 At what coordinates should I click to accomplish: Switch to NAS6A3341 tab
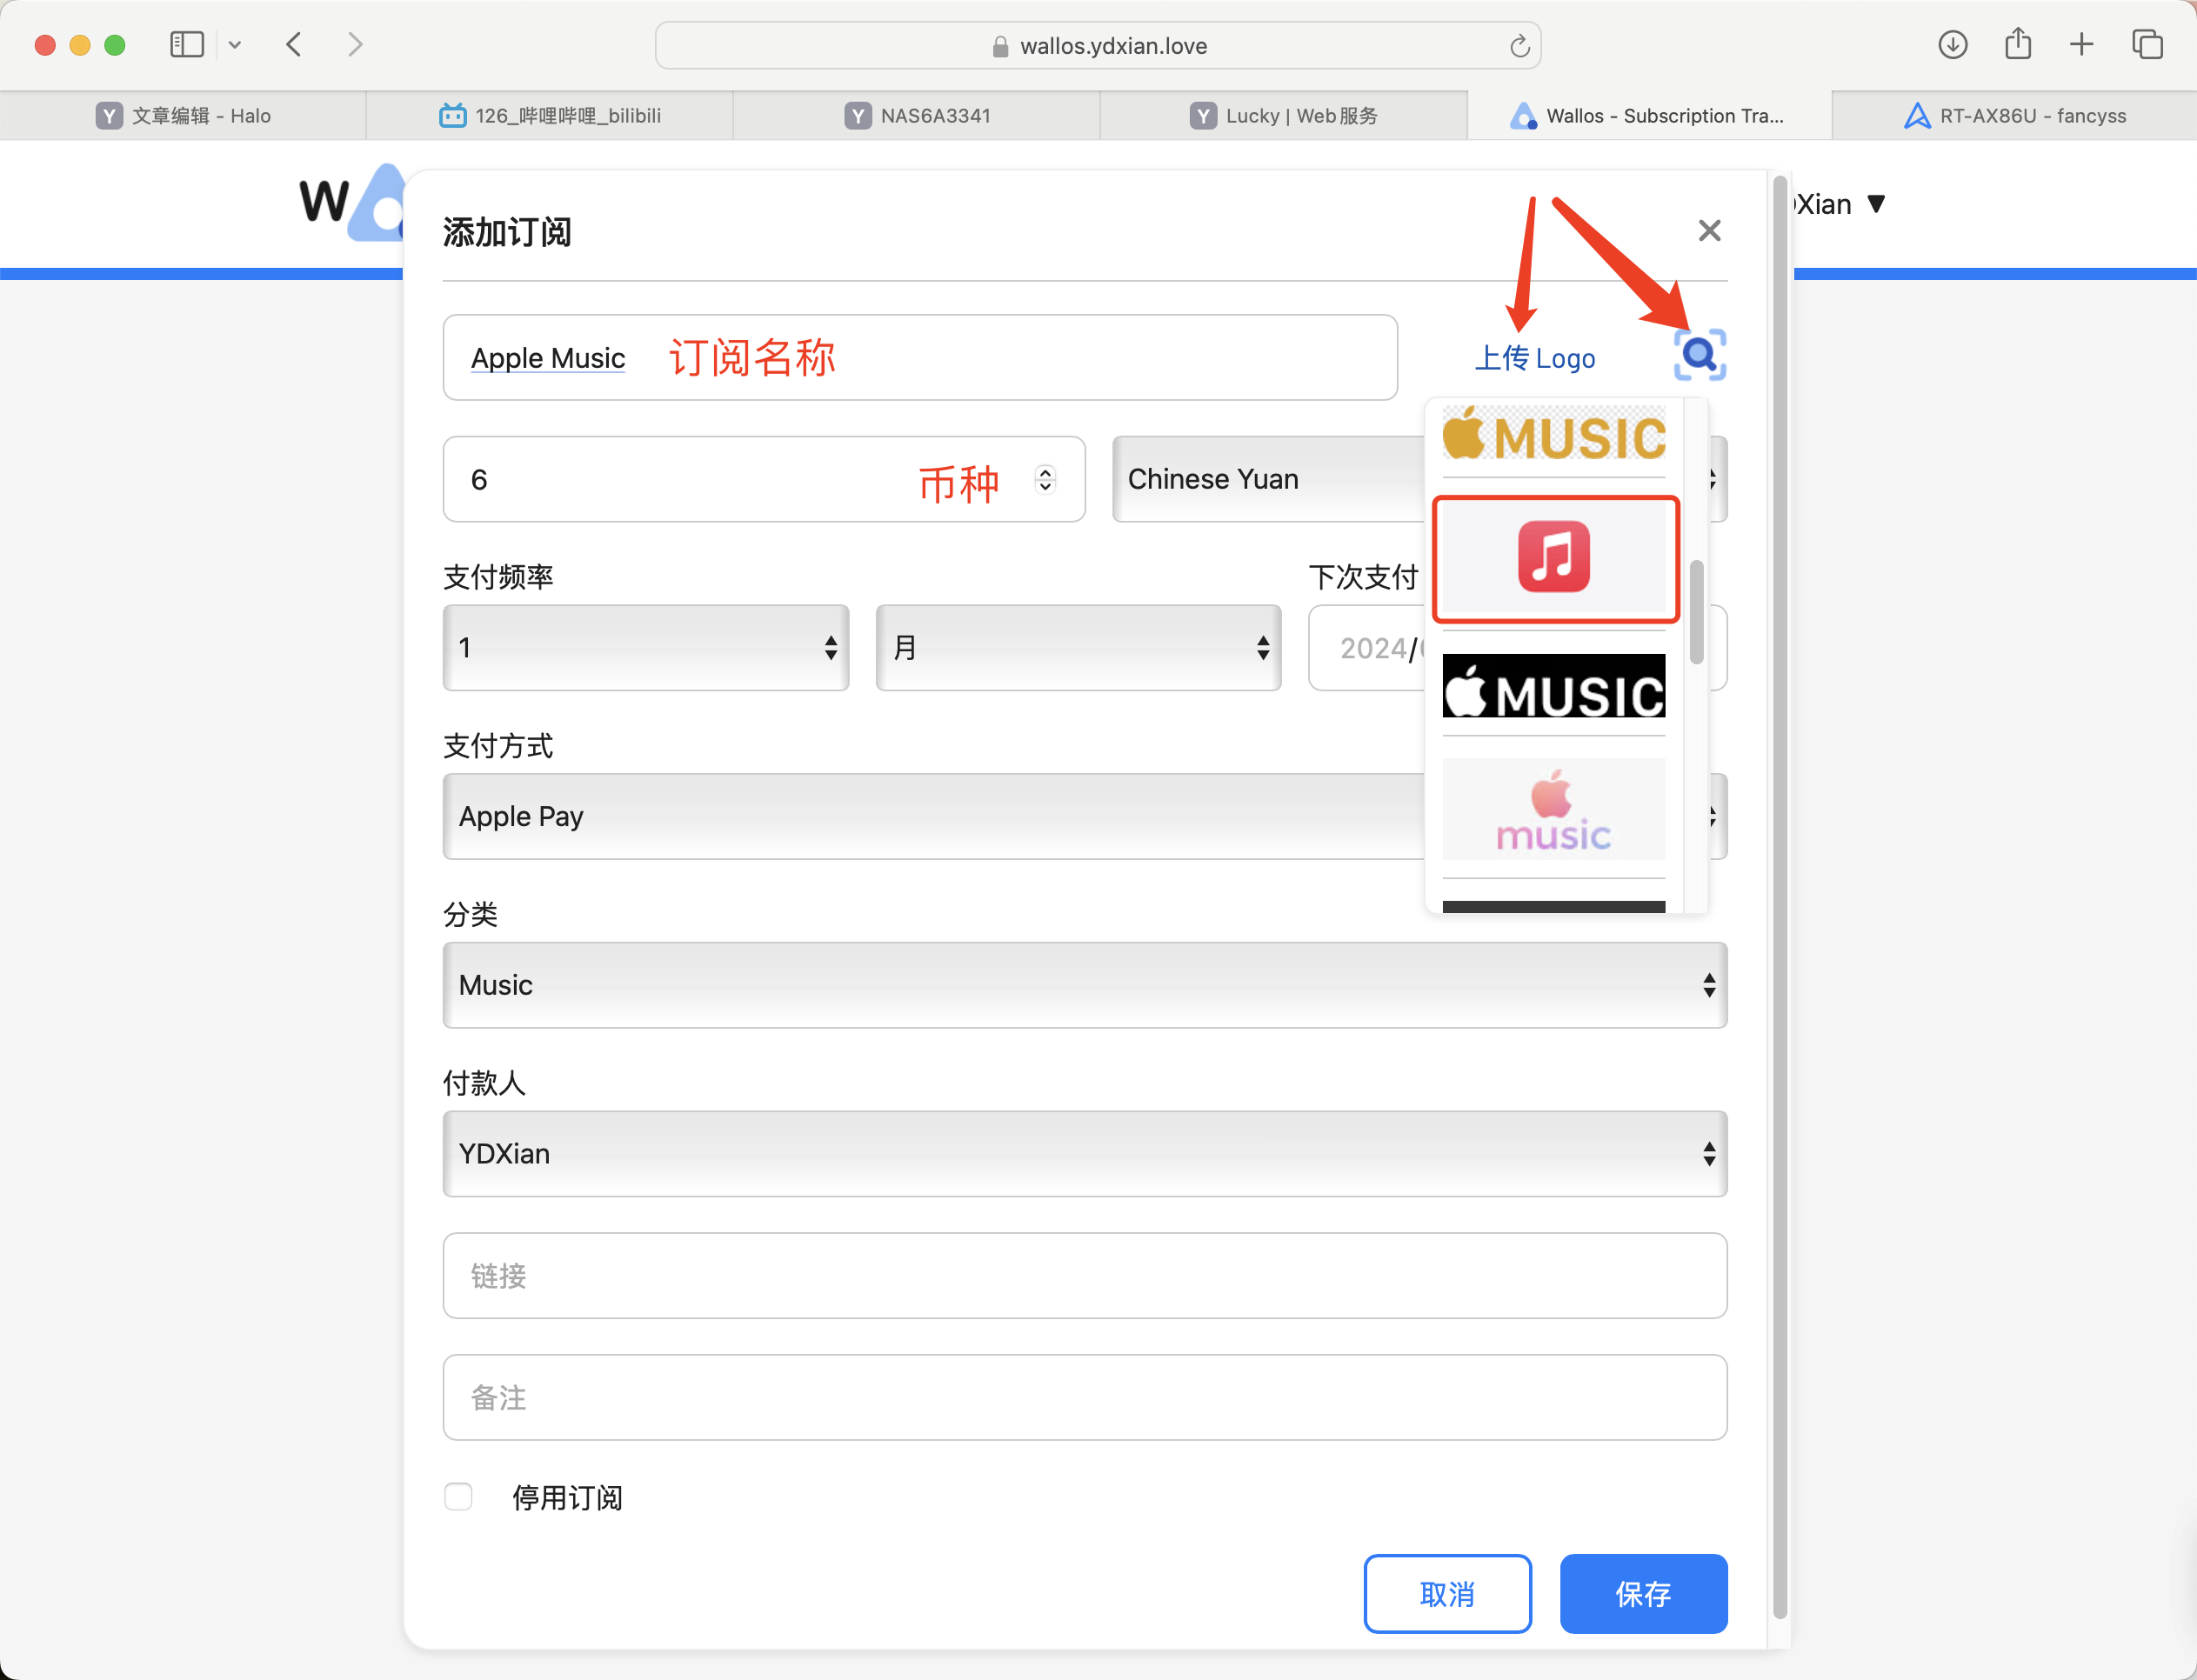917,116
